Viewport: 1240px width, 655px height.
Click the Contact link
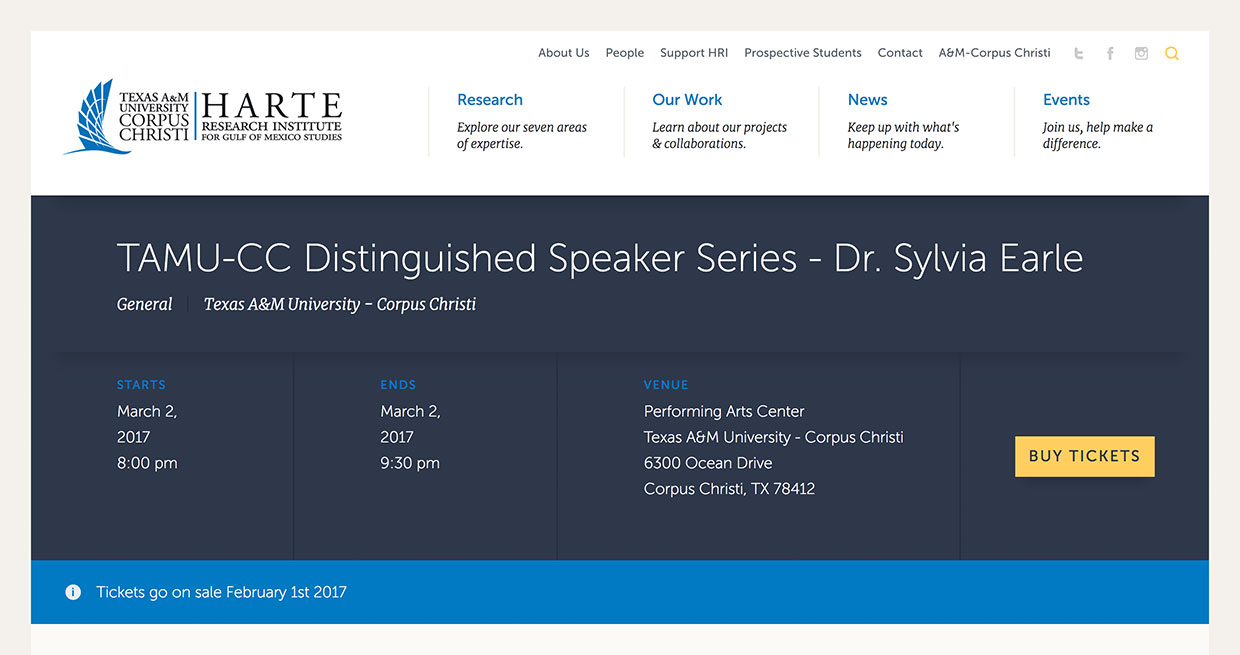click(900, 53)
